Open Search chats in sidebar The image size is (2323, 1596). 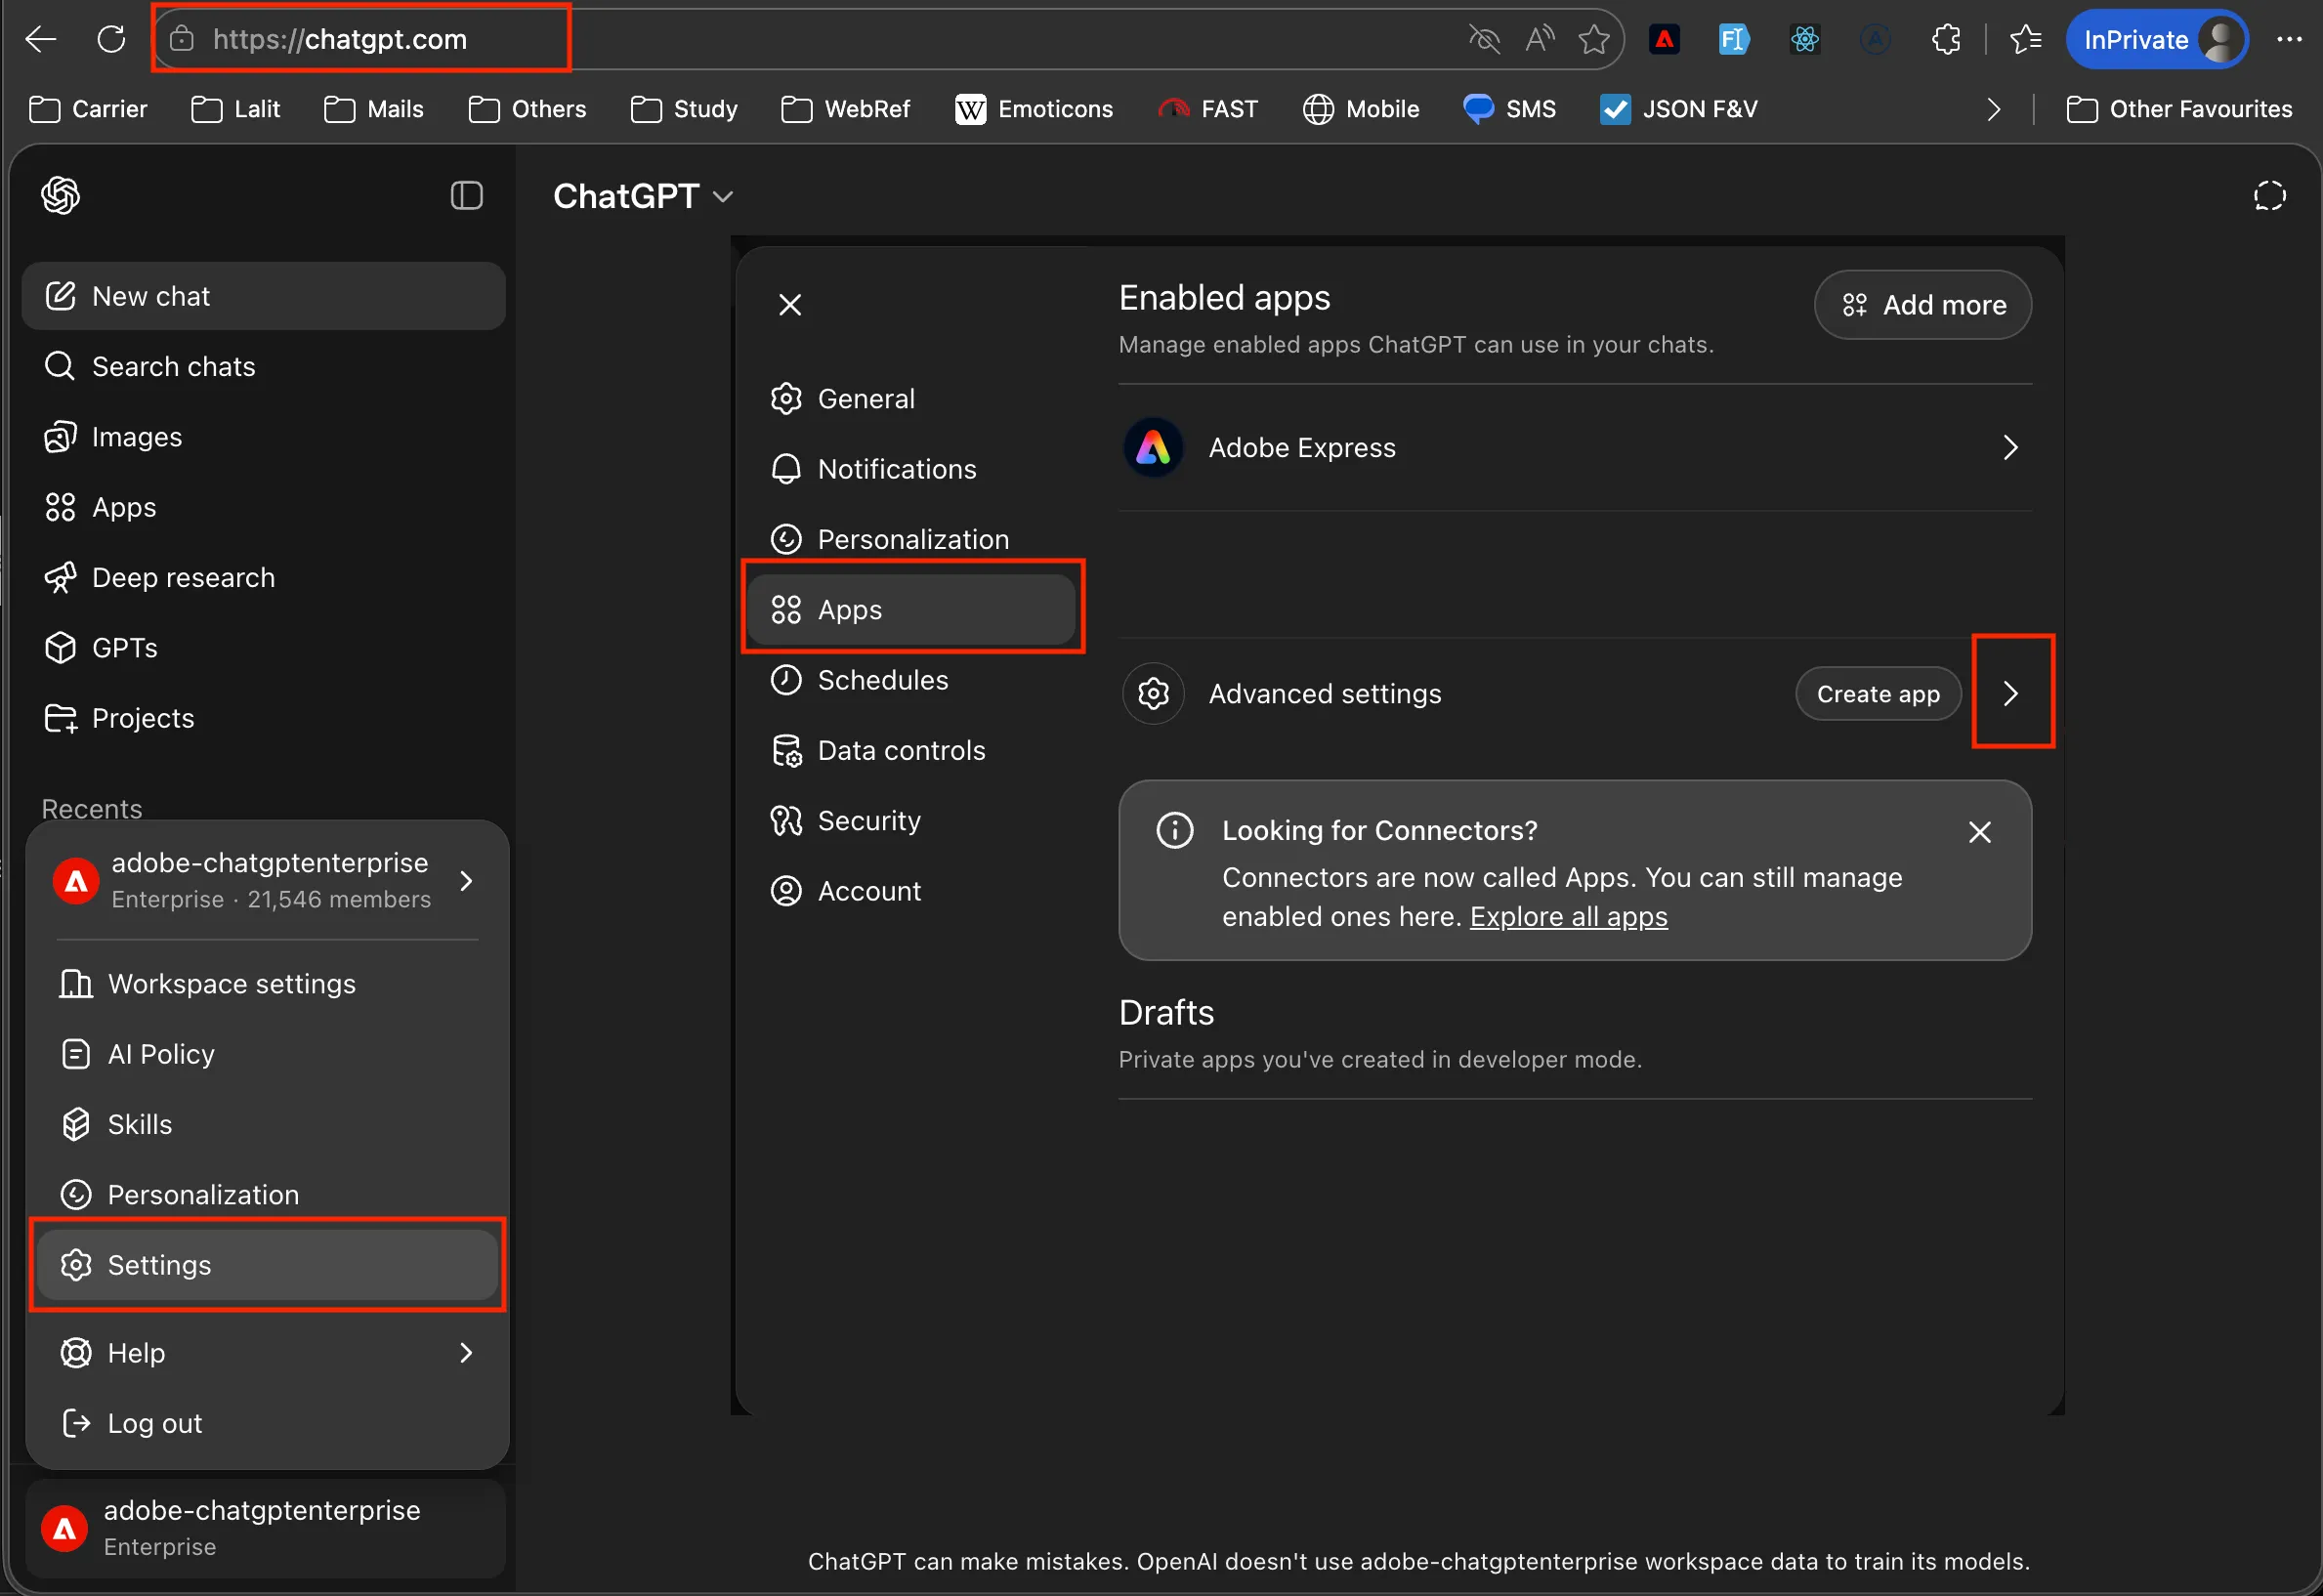click(263, 366)
